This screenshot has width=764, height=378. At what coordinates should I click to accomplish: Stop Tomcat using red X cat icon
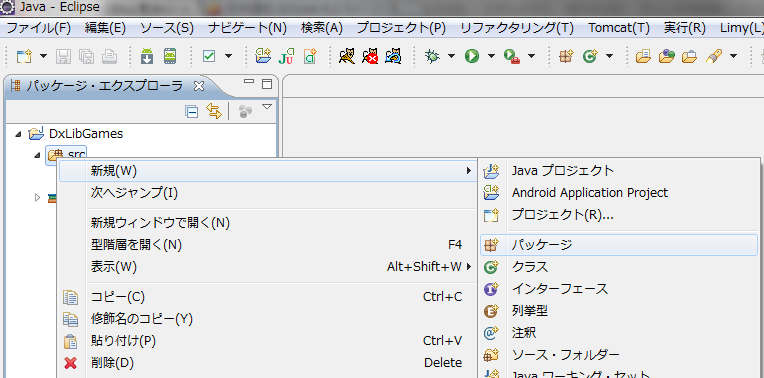(370, 57)
